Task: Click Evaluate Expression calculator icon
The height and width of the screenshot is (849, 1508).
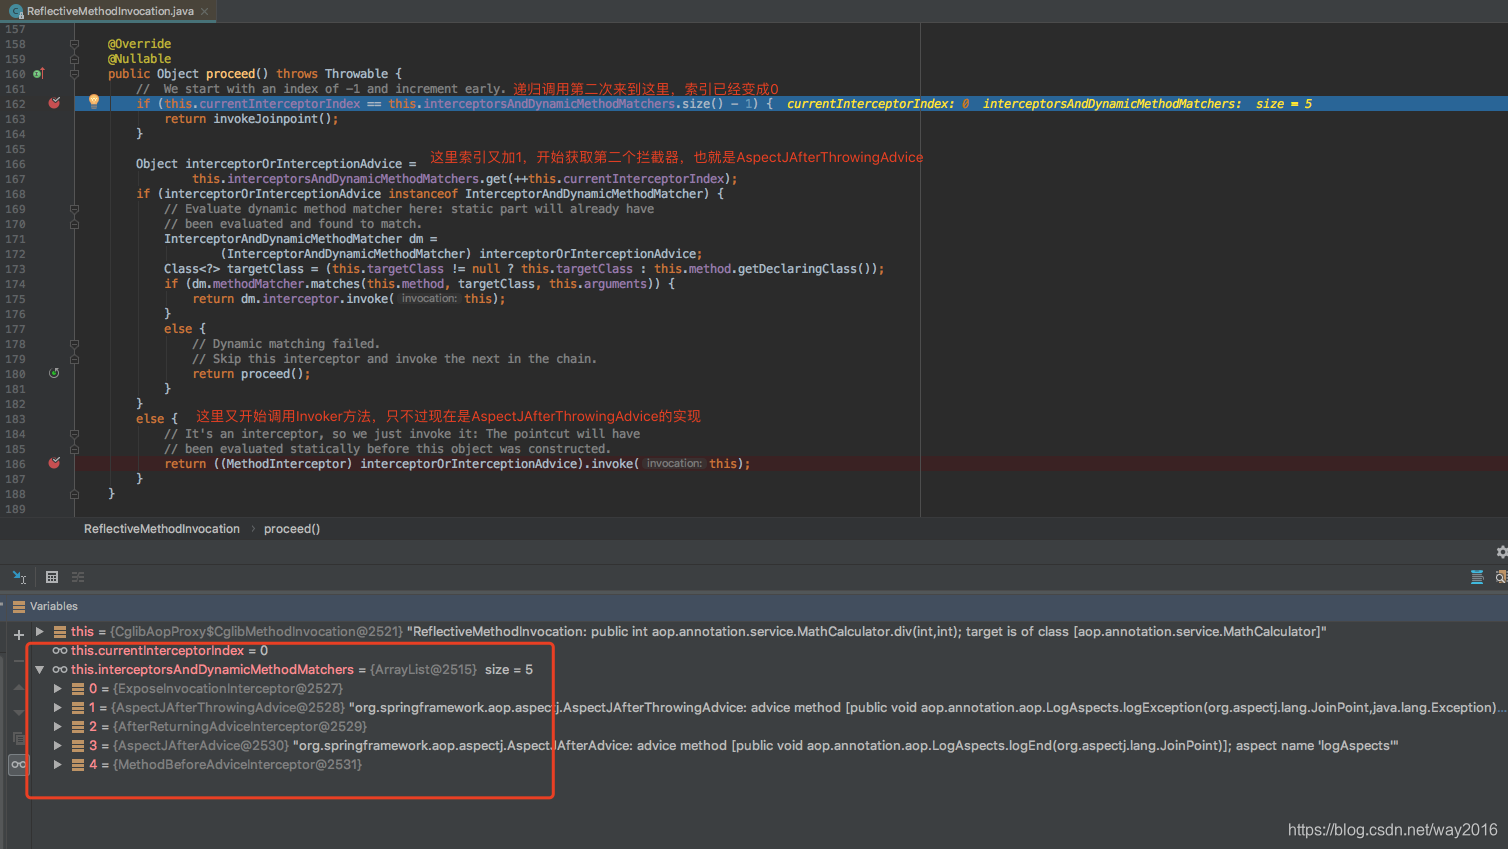Action: (x=52, y=577)
